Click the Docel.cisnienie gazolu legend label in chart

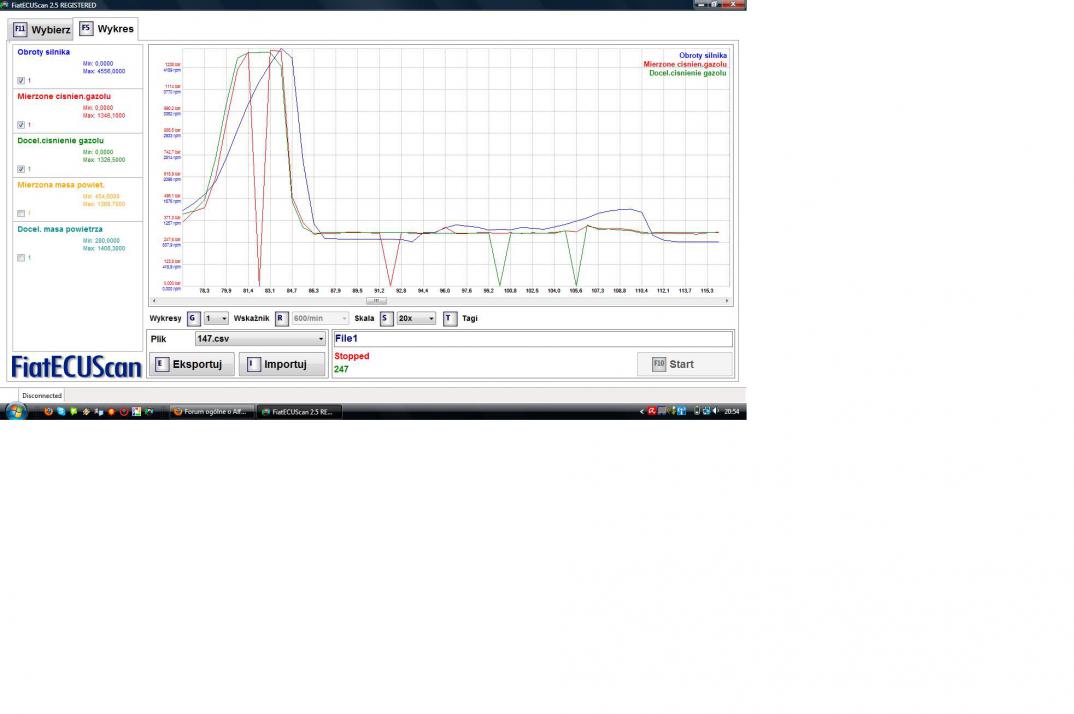click(688, 73)
